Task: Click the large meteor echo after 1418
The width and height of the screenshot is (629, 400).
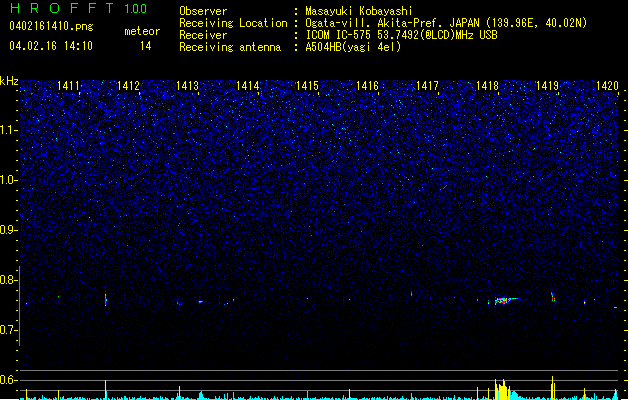Action: [506, 300]
